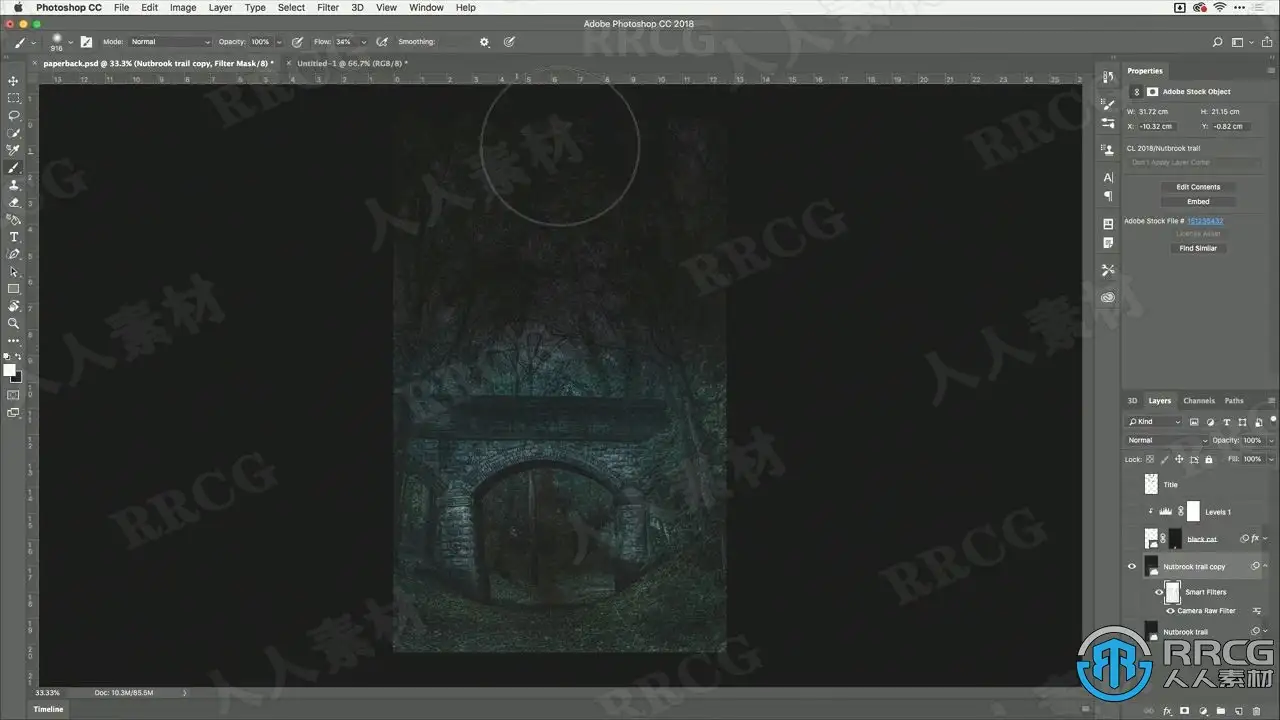Click the Edit Contents button
The height and width of the screenshot is (720, 1280).
click(1198, 187)
